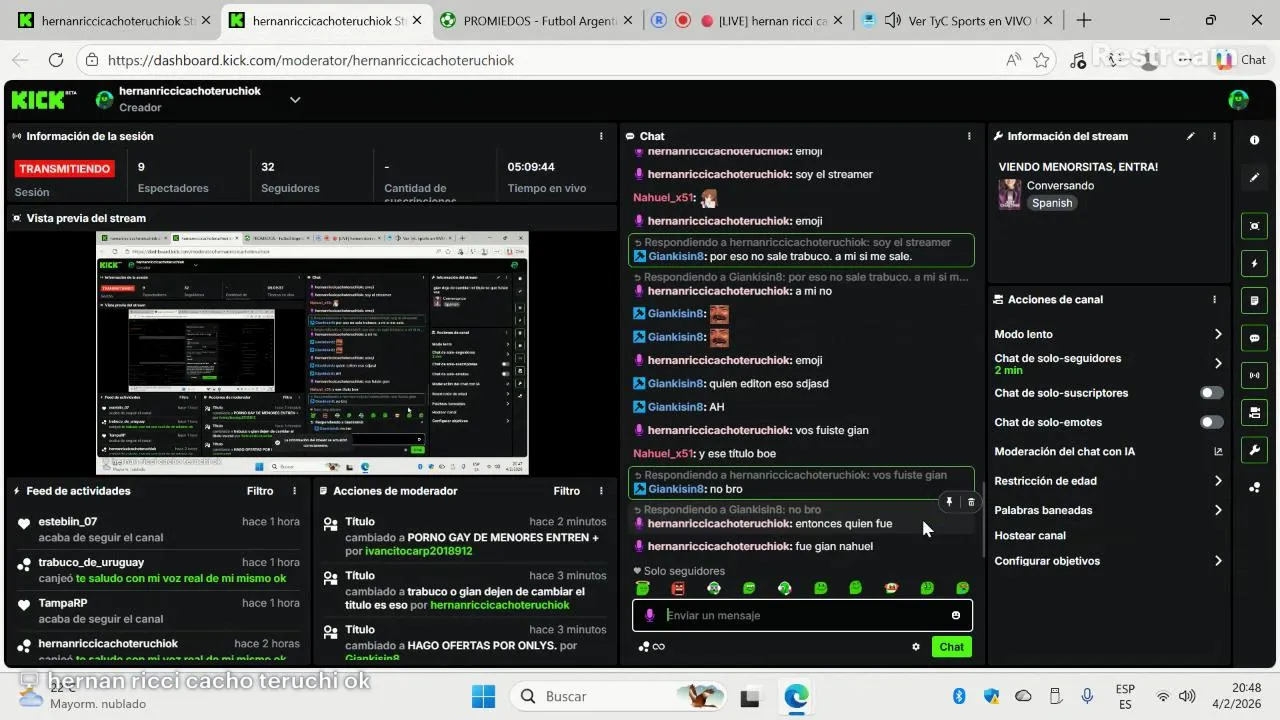Screen dimensions: 1280x720
Task: Delete the highlighted chat message via trash icon
Action: [x=971, y=502]
